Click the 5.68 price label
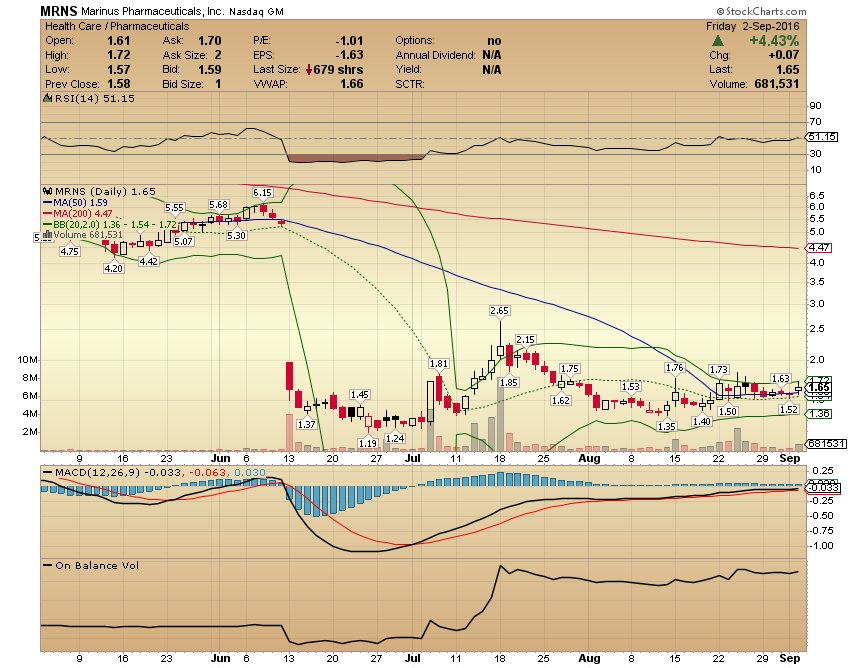The height and width of the screenshot is (668, 850). click(218, 205)
